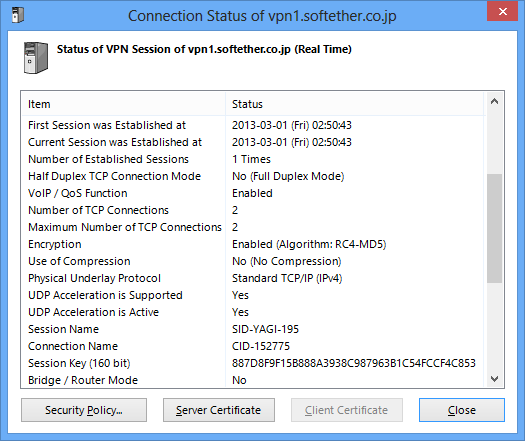Open the Security Policy dialog
Screen dimensions: 525x441
click(x=84, y=410)
